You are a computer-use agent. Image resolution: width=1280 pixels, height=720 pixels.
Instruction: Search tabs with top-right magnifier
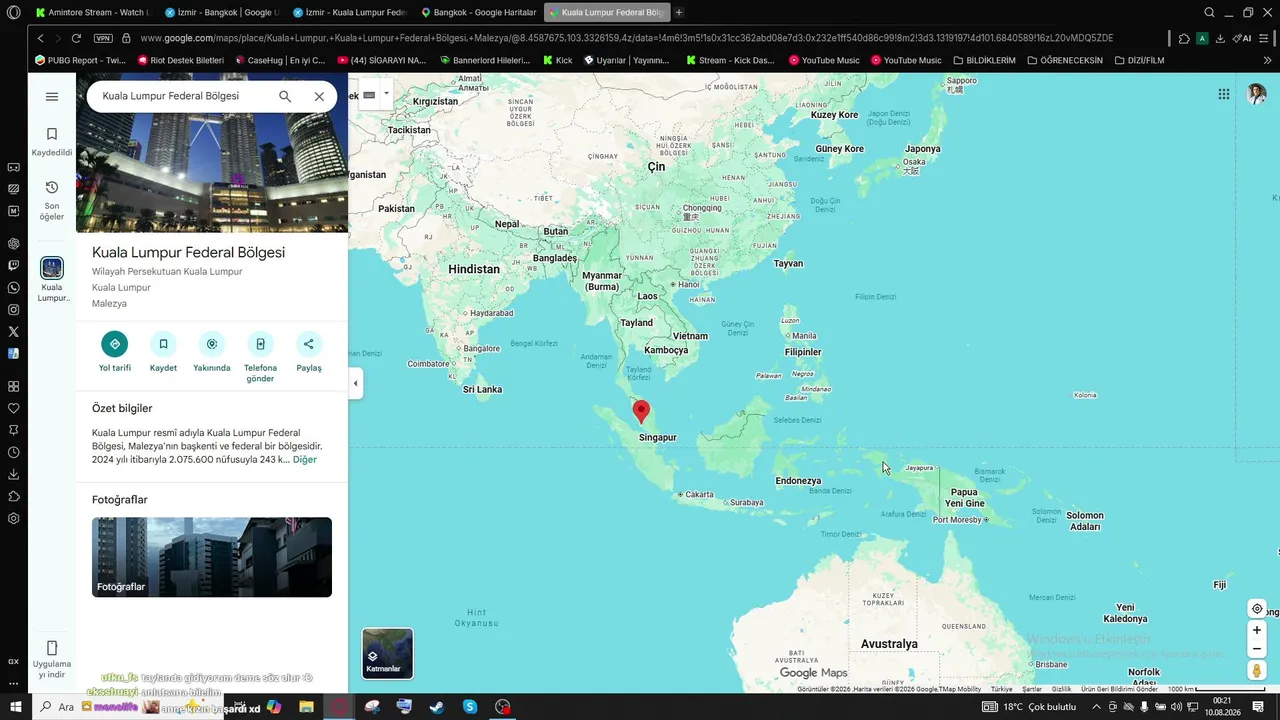[1209, 13]
